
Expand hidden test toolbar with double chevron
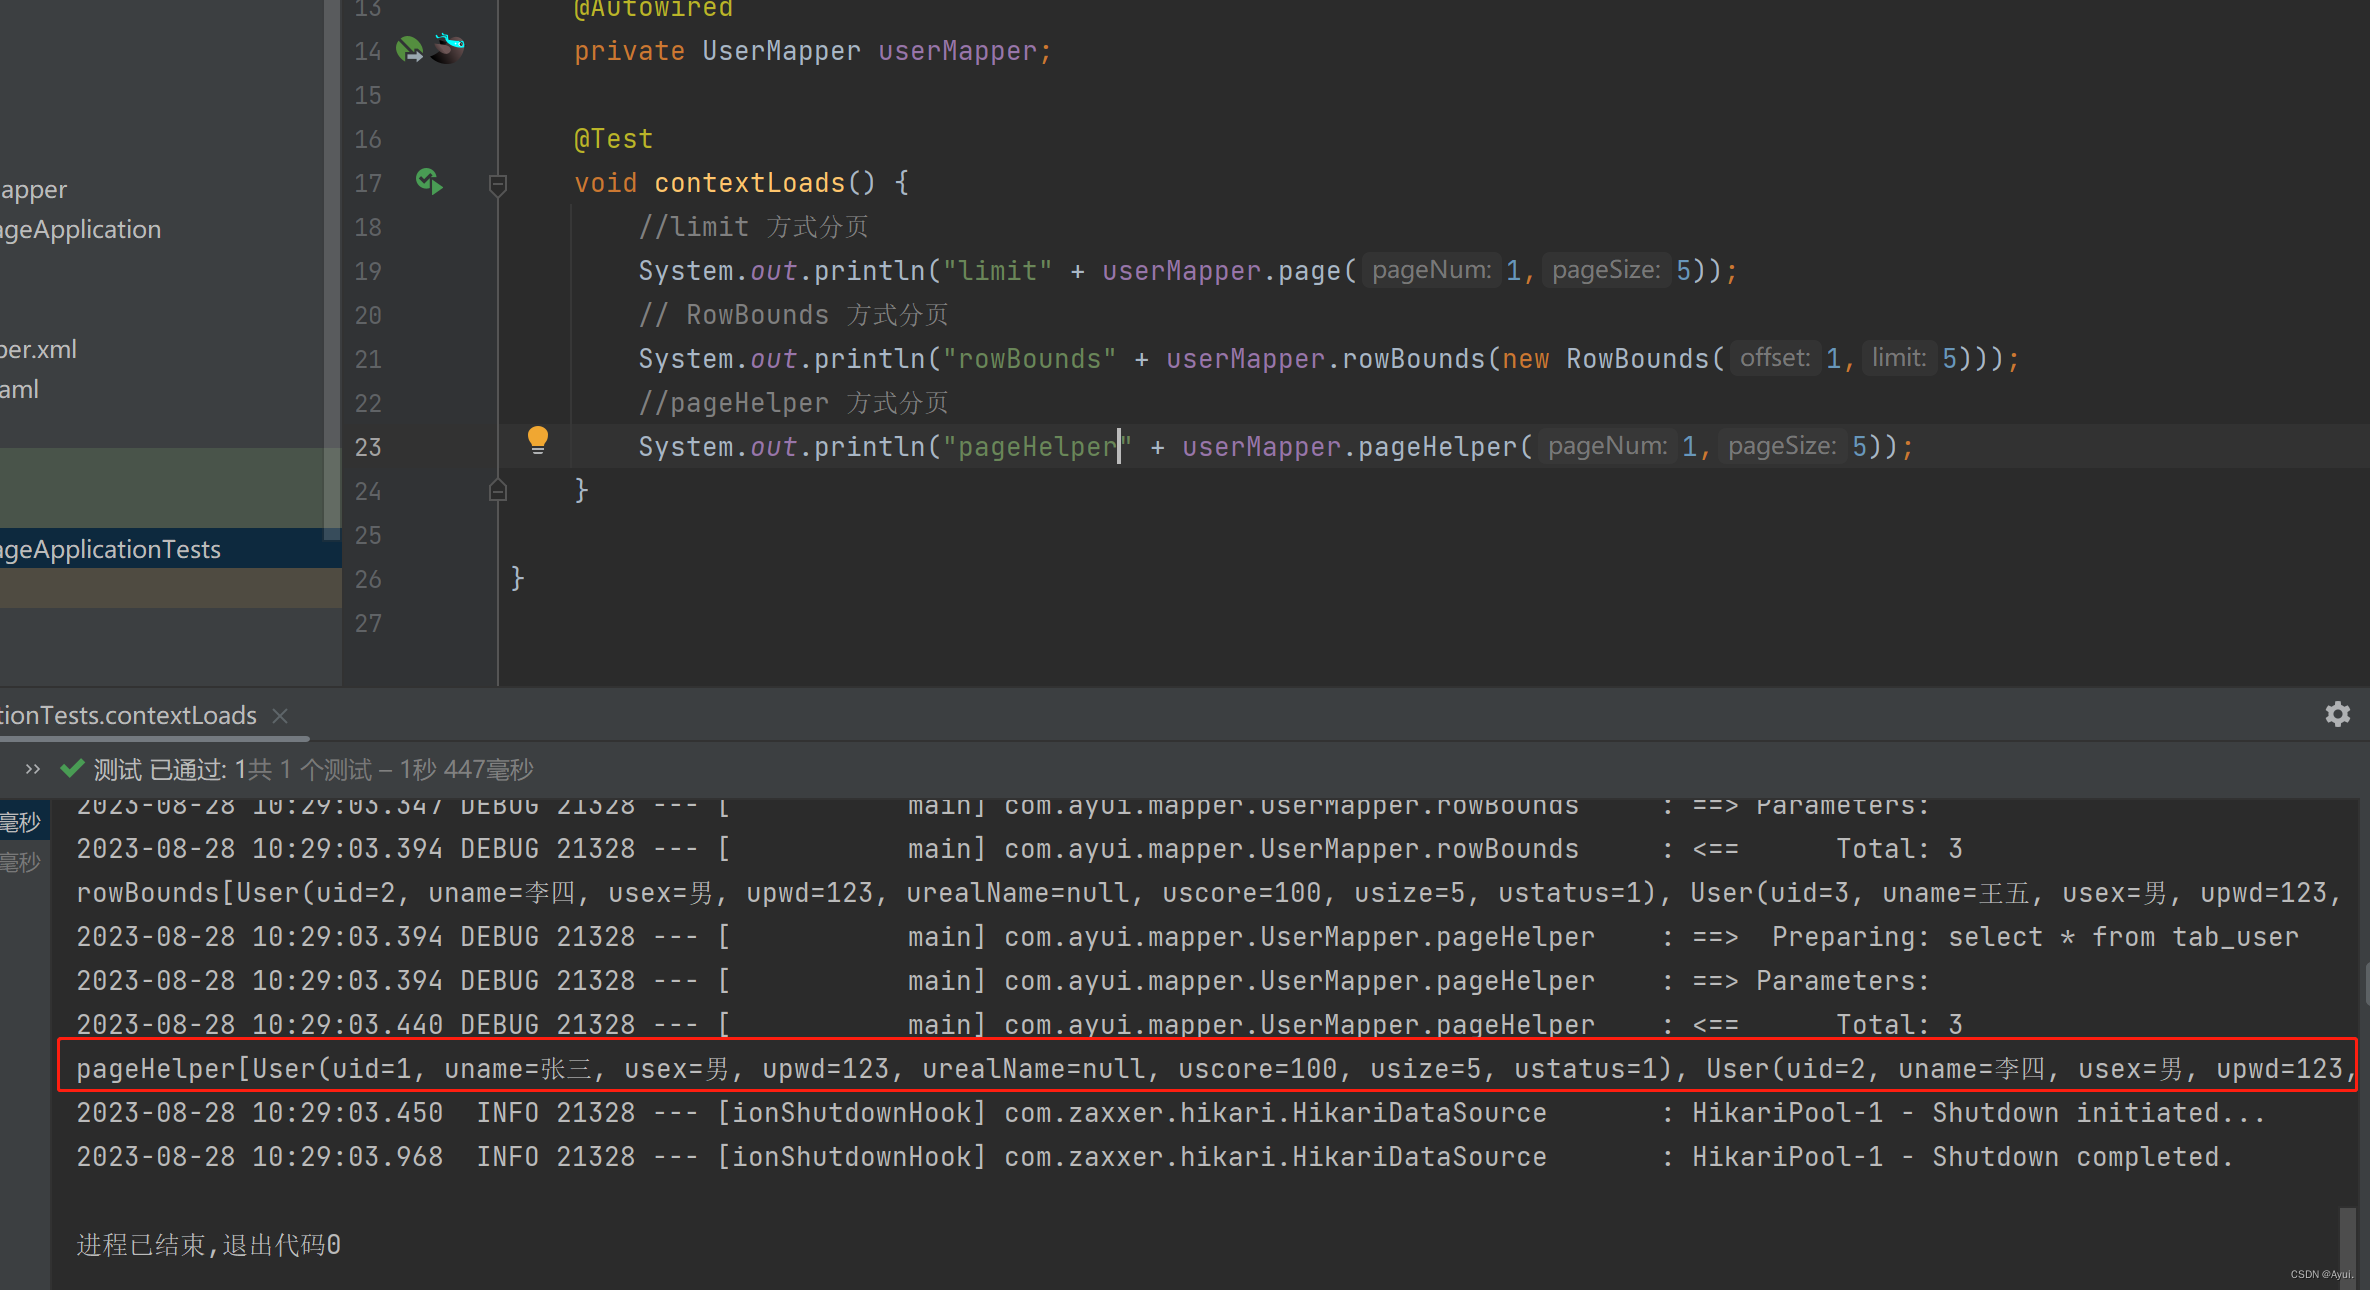[33, 769]
